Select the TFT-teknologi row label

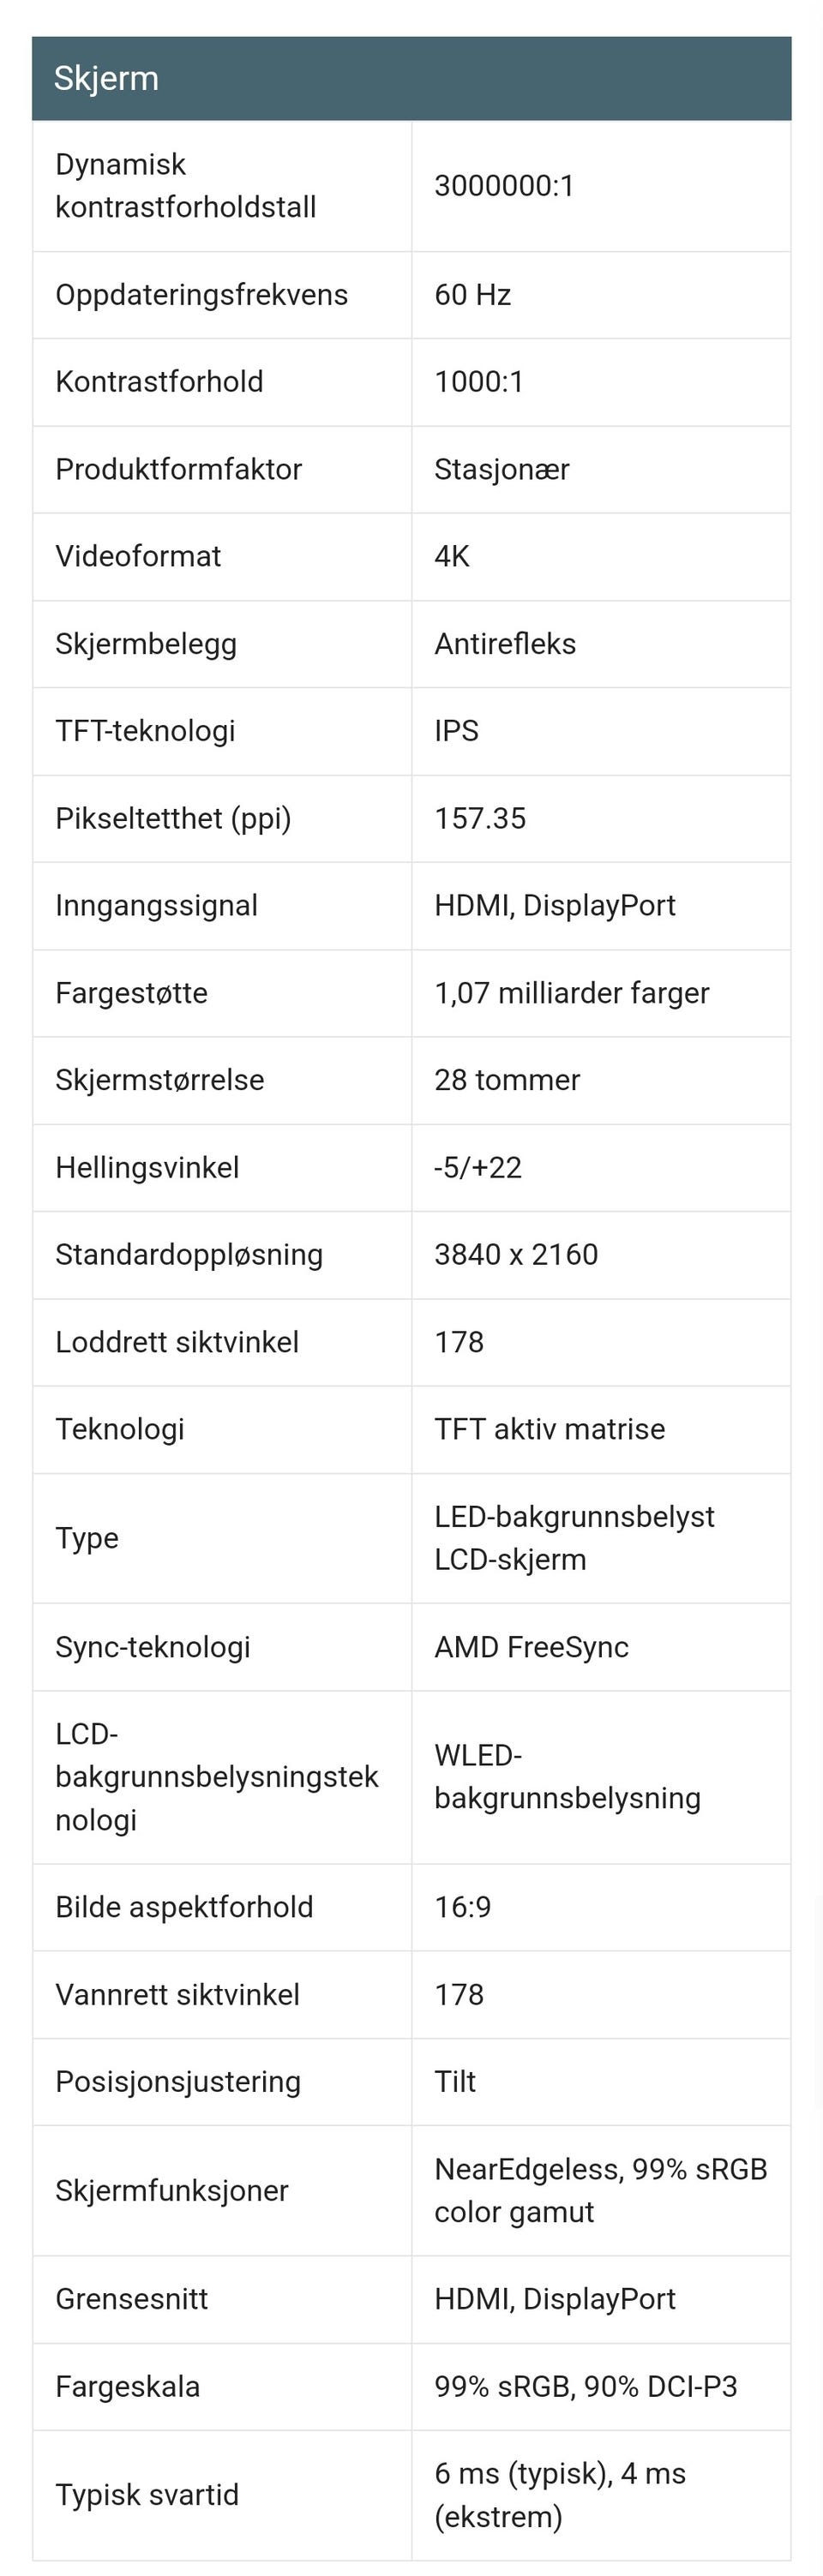145,731
